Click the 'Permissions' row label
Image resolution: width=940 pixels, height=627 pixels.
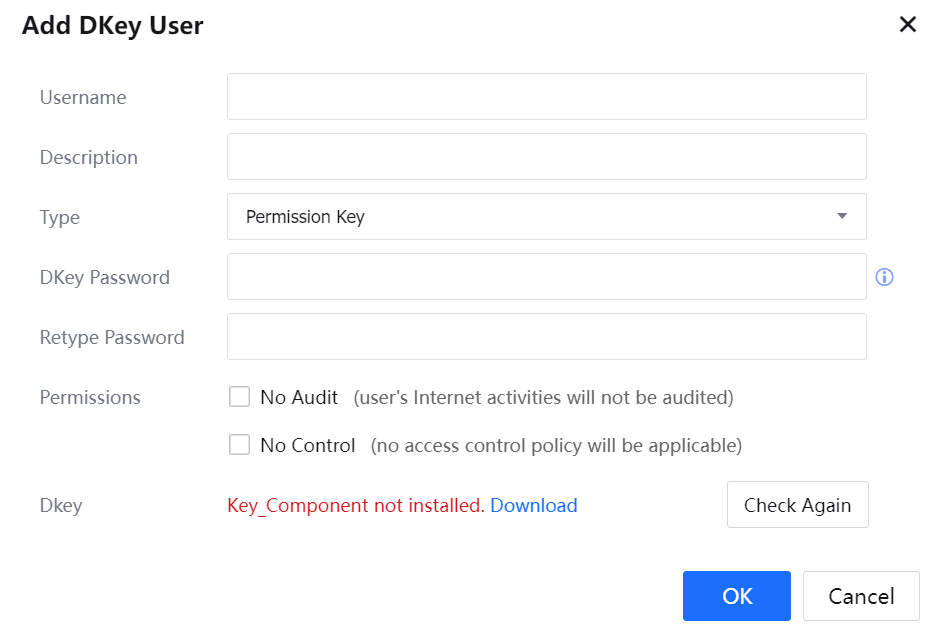pos(90,397)
